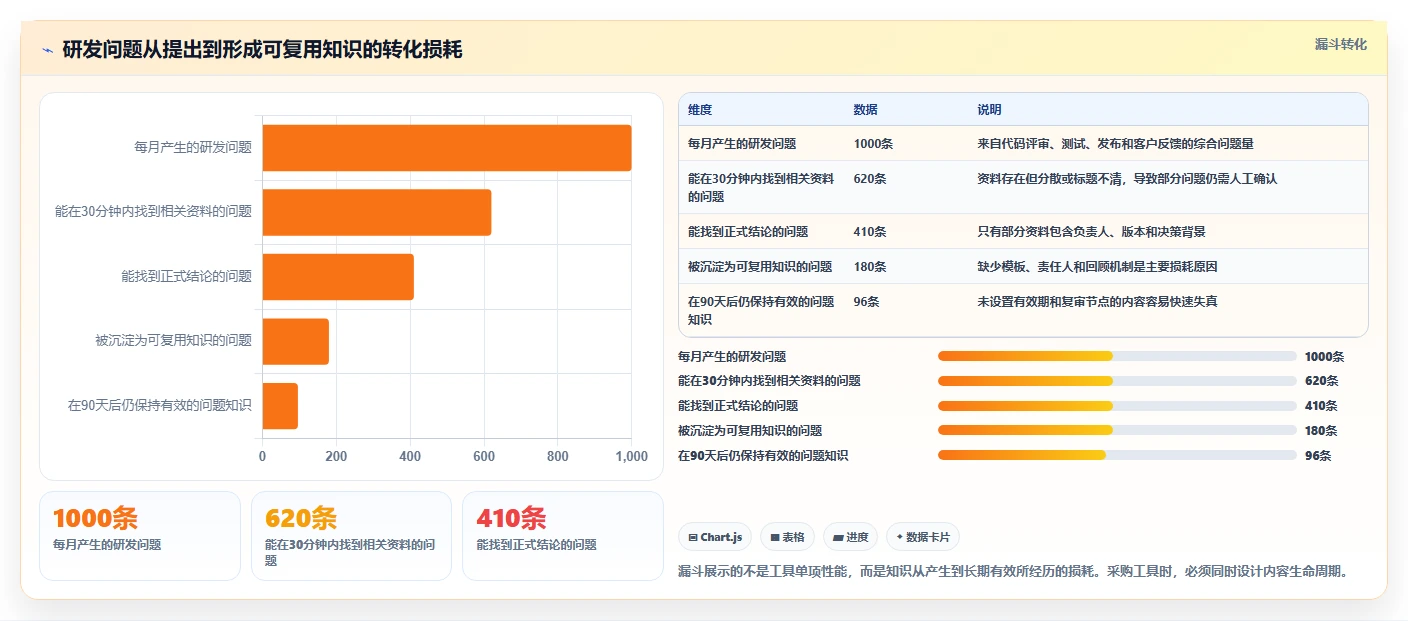Click the title 研发问题从提出到形成可复用知识的转化损耗

262,49
